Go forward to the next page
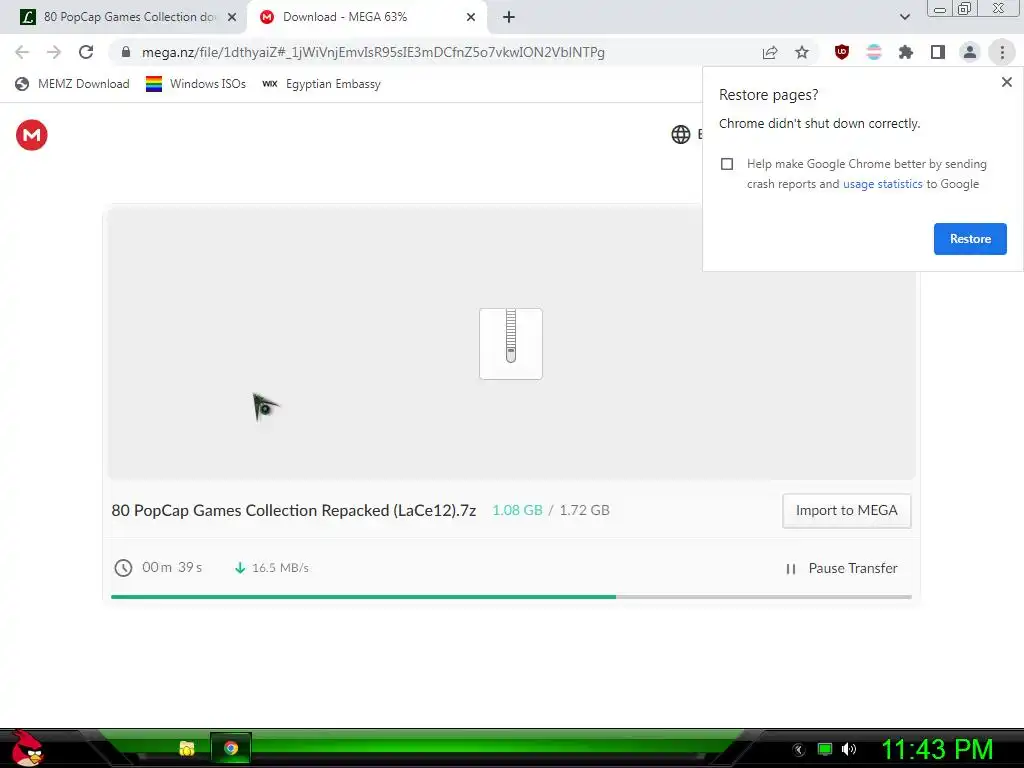1024x768 pixels. (54, 52)
